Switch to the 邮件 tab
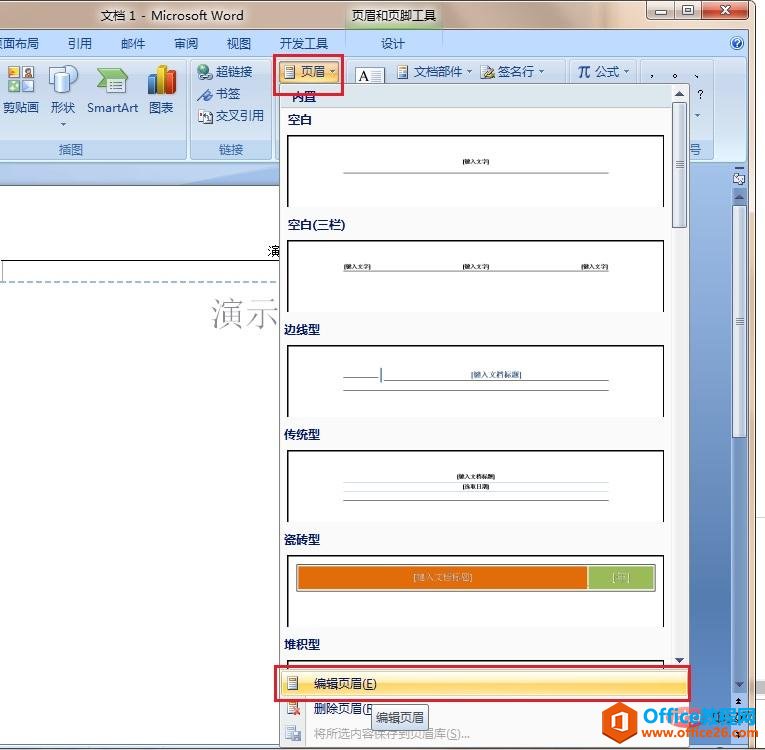The width and height of the screenshot is (765, 750). click(133, 43)
